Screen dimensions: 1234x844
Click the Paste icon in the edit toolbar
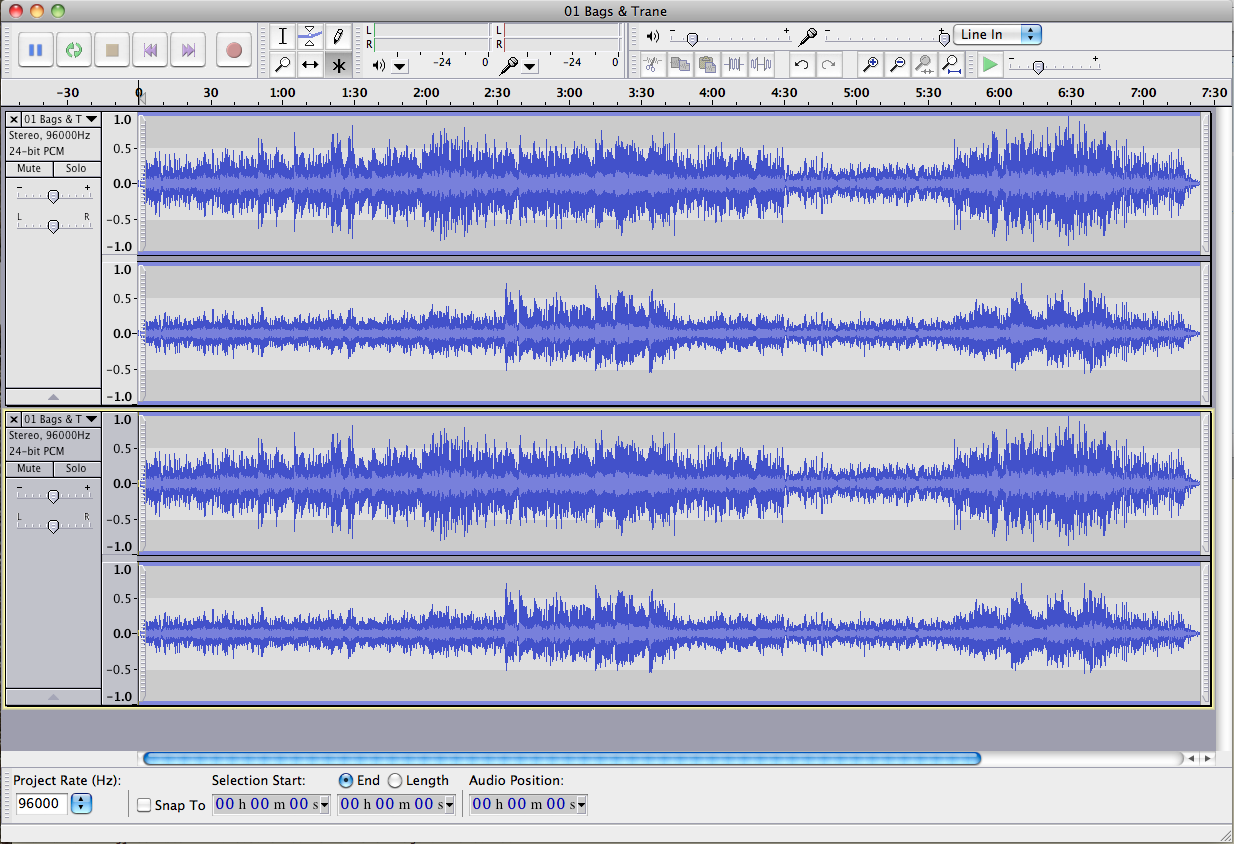(708, 65)
